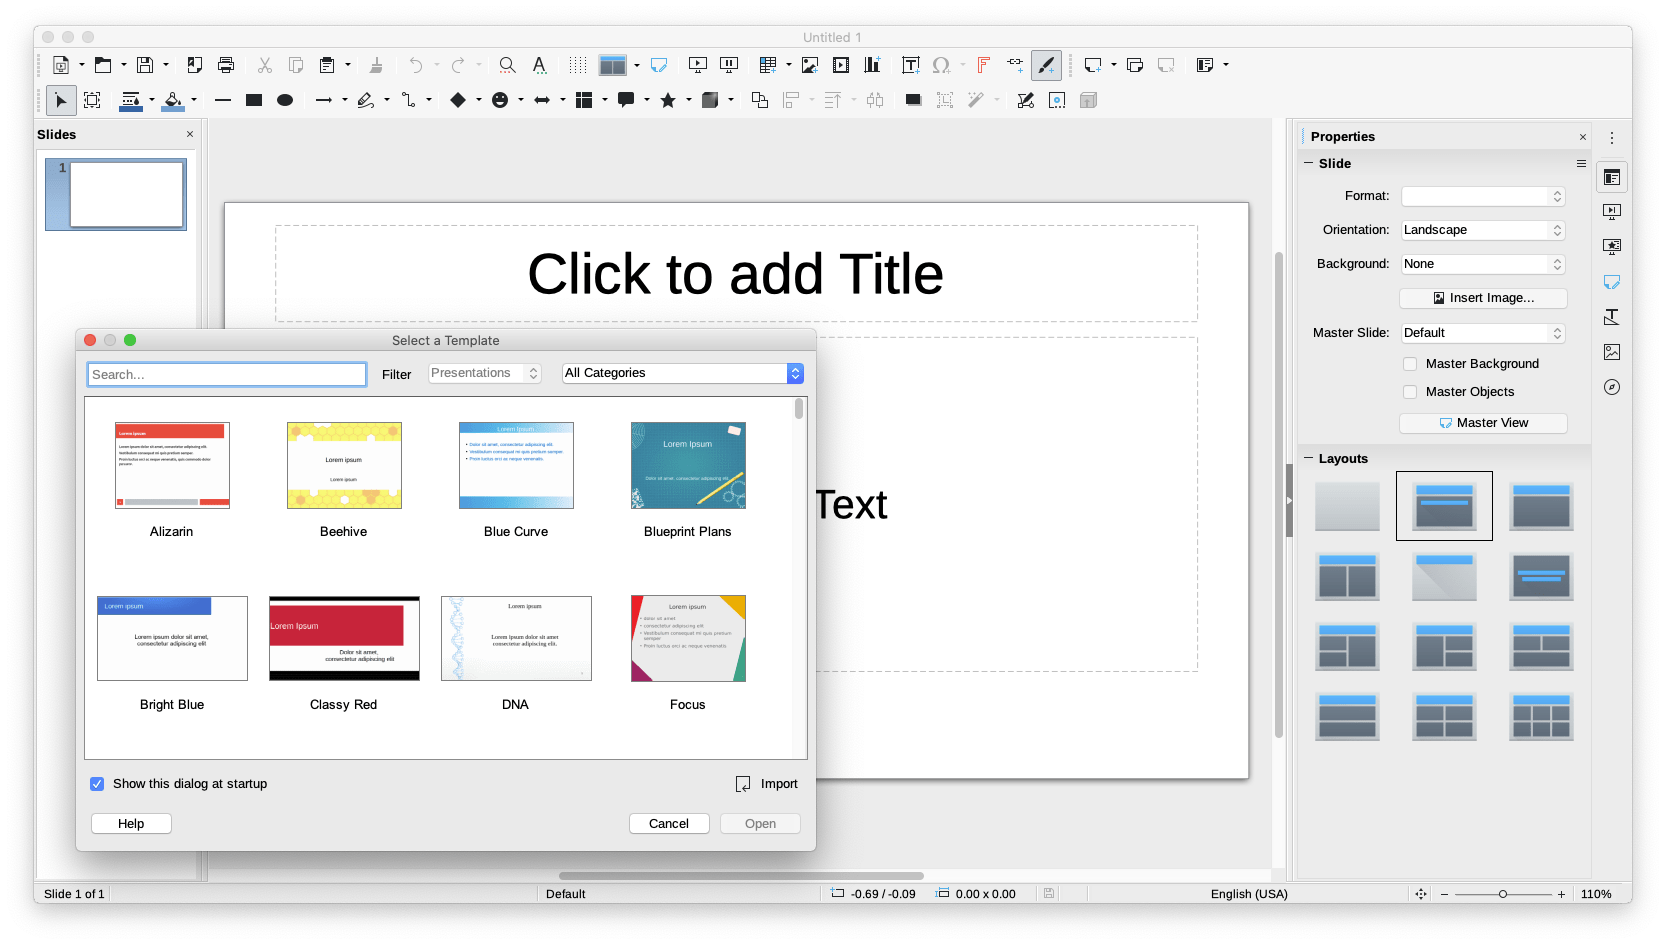Select the DNA template thumbnail
1666x945 pixels.
[x=516, y=638]
